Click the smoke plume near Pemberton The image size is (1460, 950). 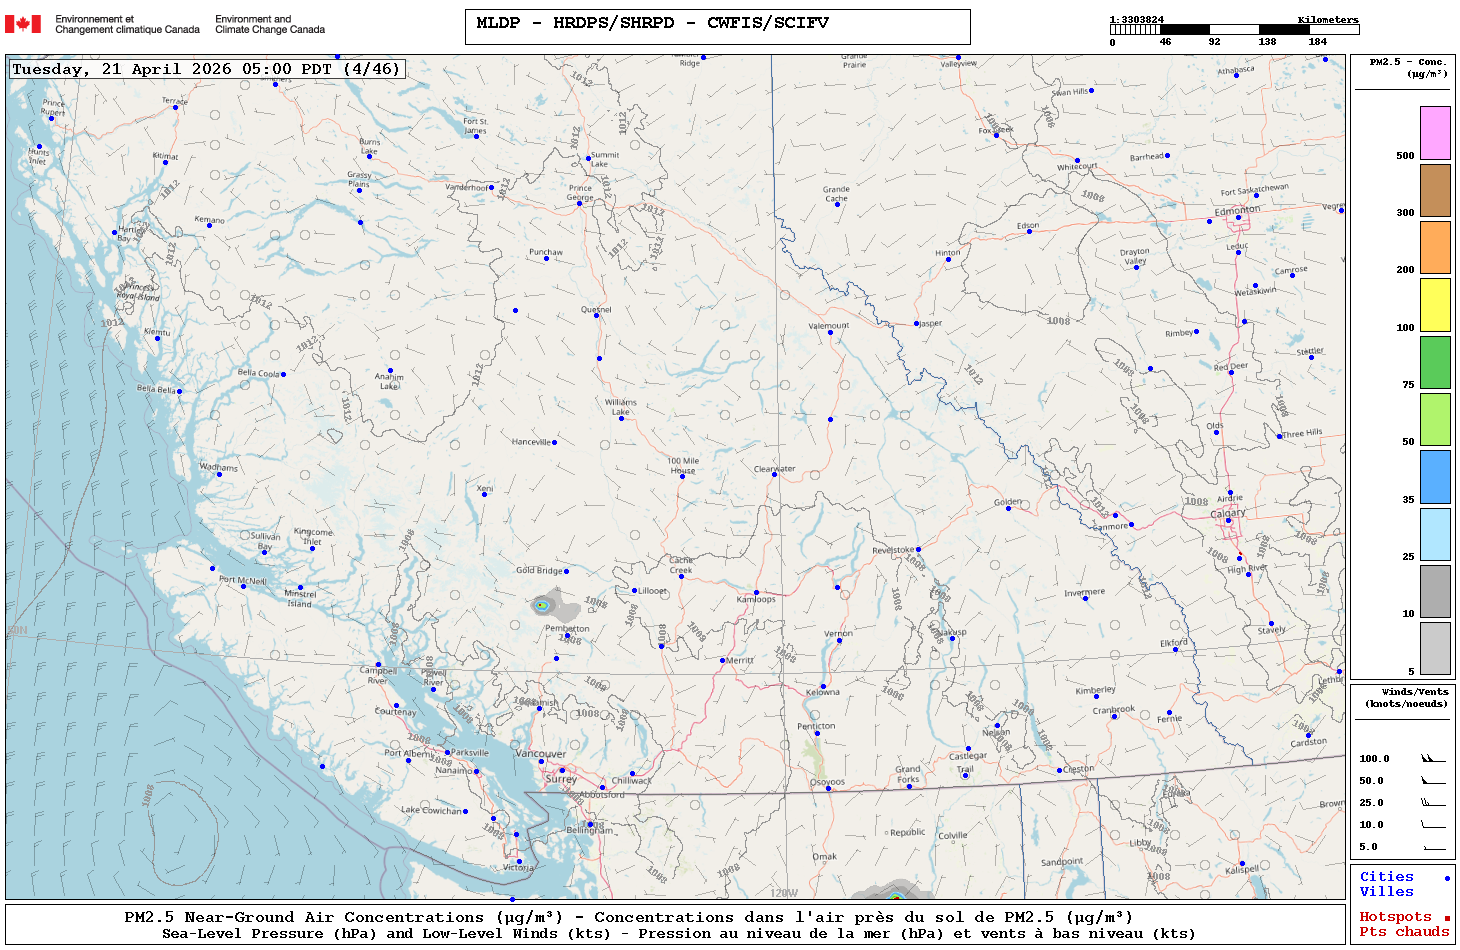pyautogui.click(x=548, y=605)
